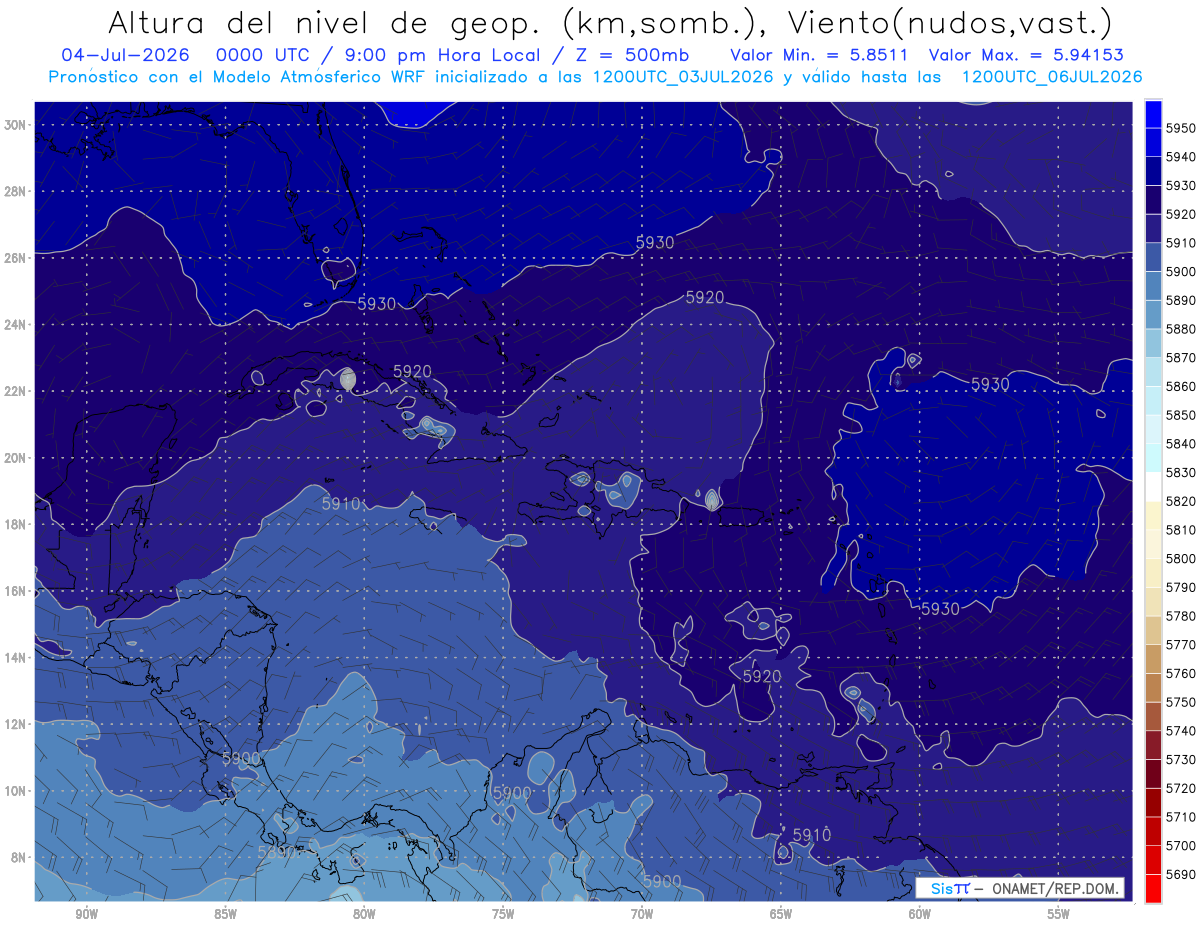Click the '5870' color bar value
This screenshot has height=927, width=1200.
1181,357
